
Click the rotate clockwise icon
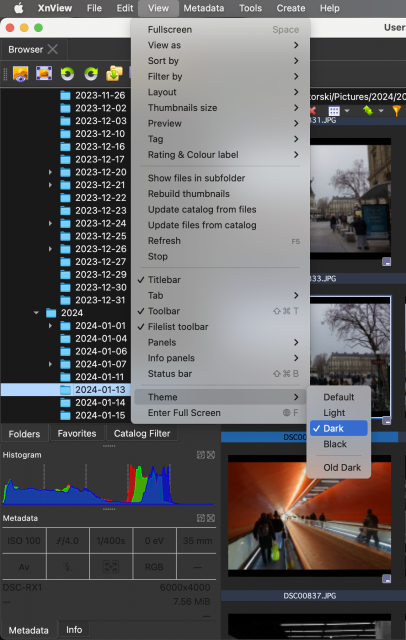[x=91, y=73]
